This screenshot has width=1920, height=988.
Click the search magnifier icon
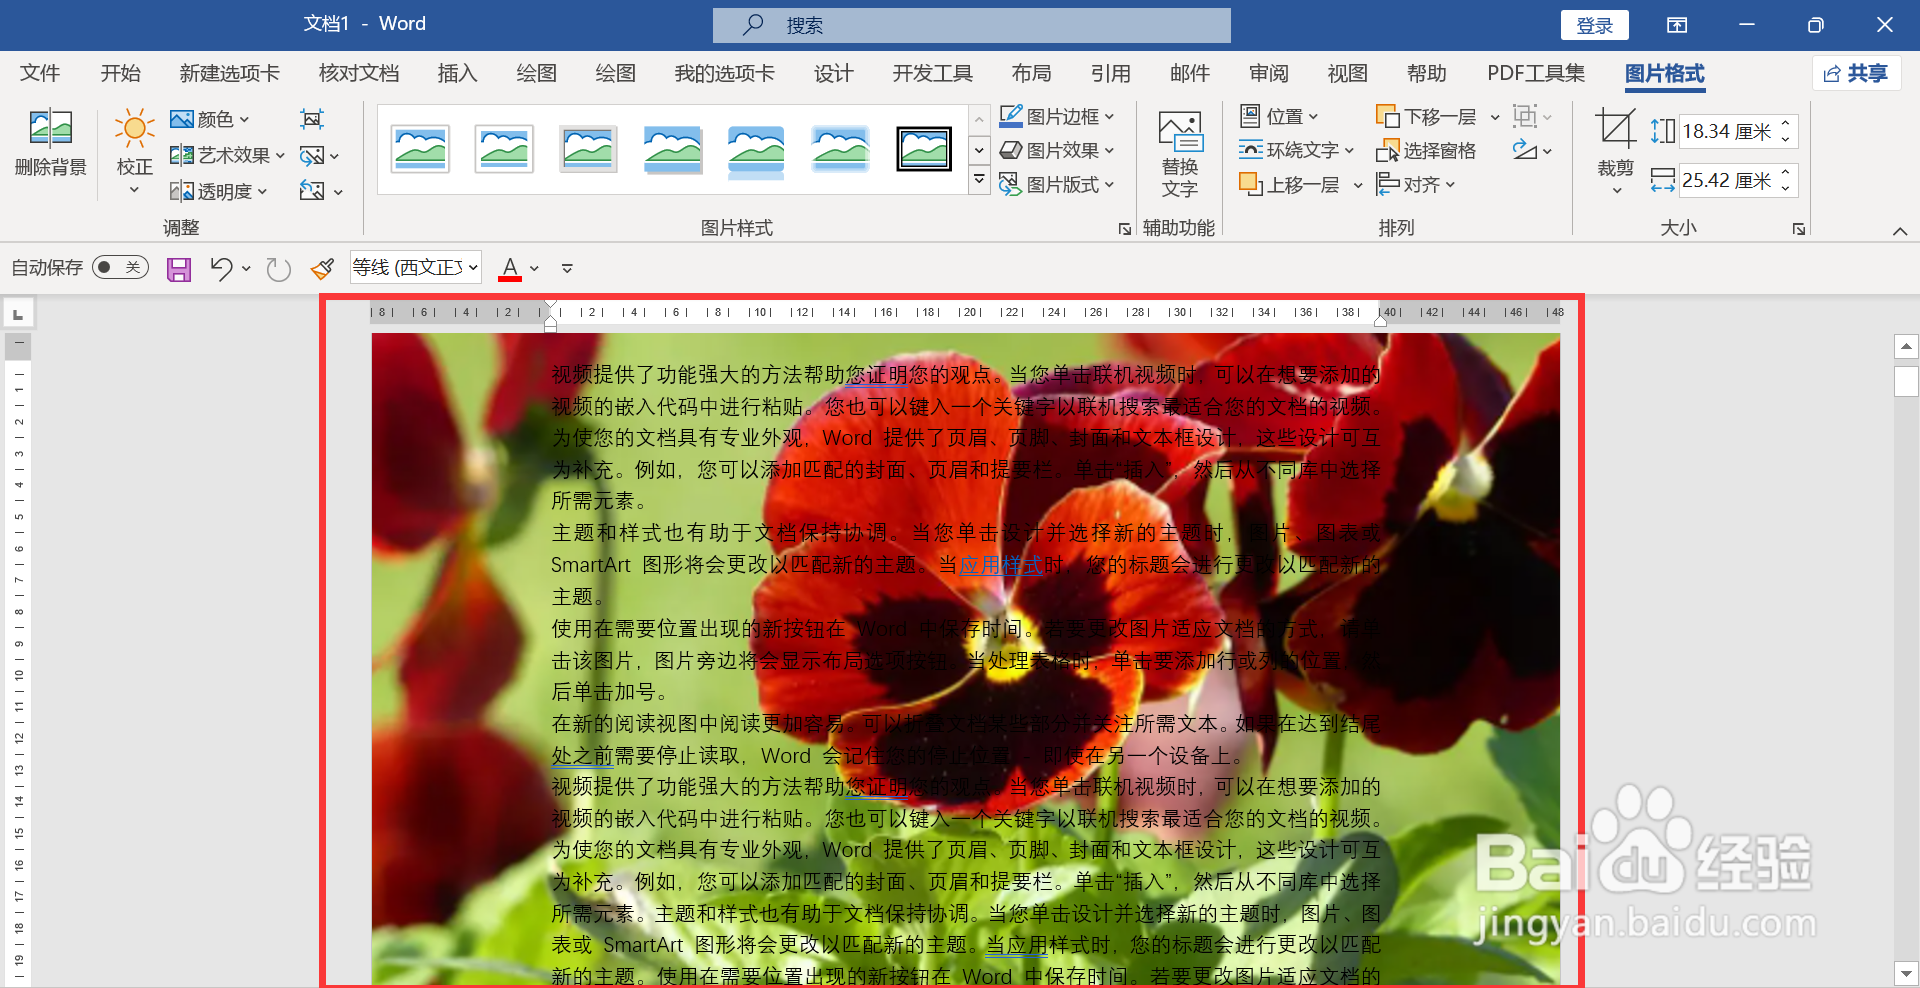tap(754, 24)
